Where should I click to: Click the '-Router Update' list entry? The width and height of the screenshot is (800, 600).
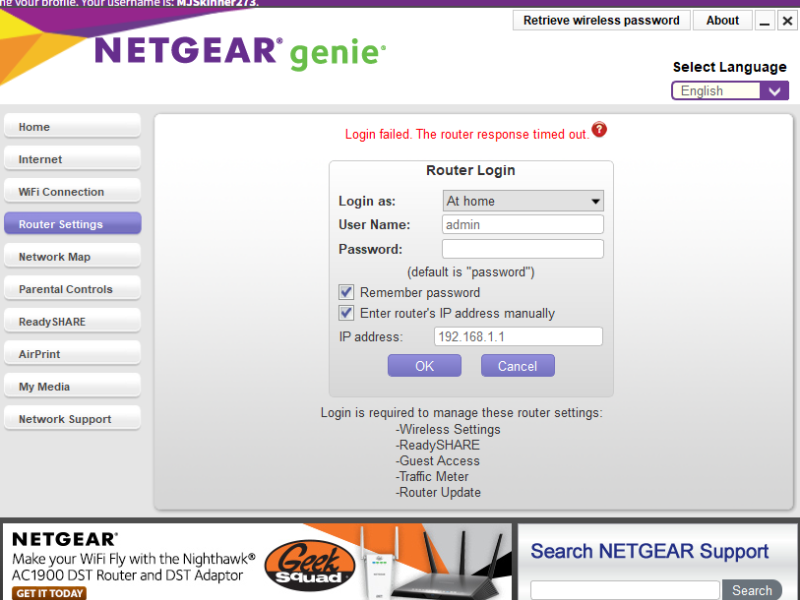pyautogui.click(x=438, y=492)
